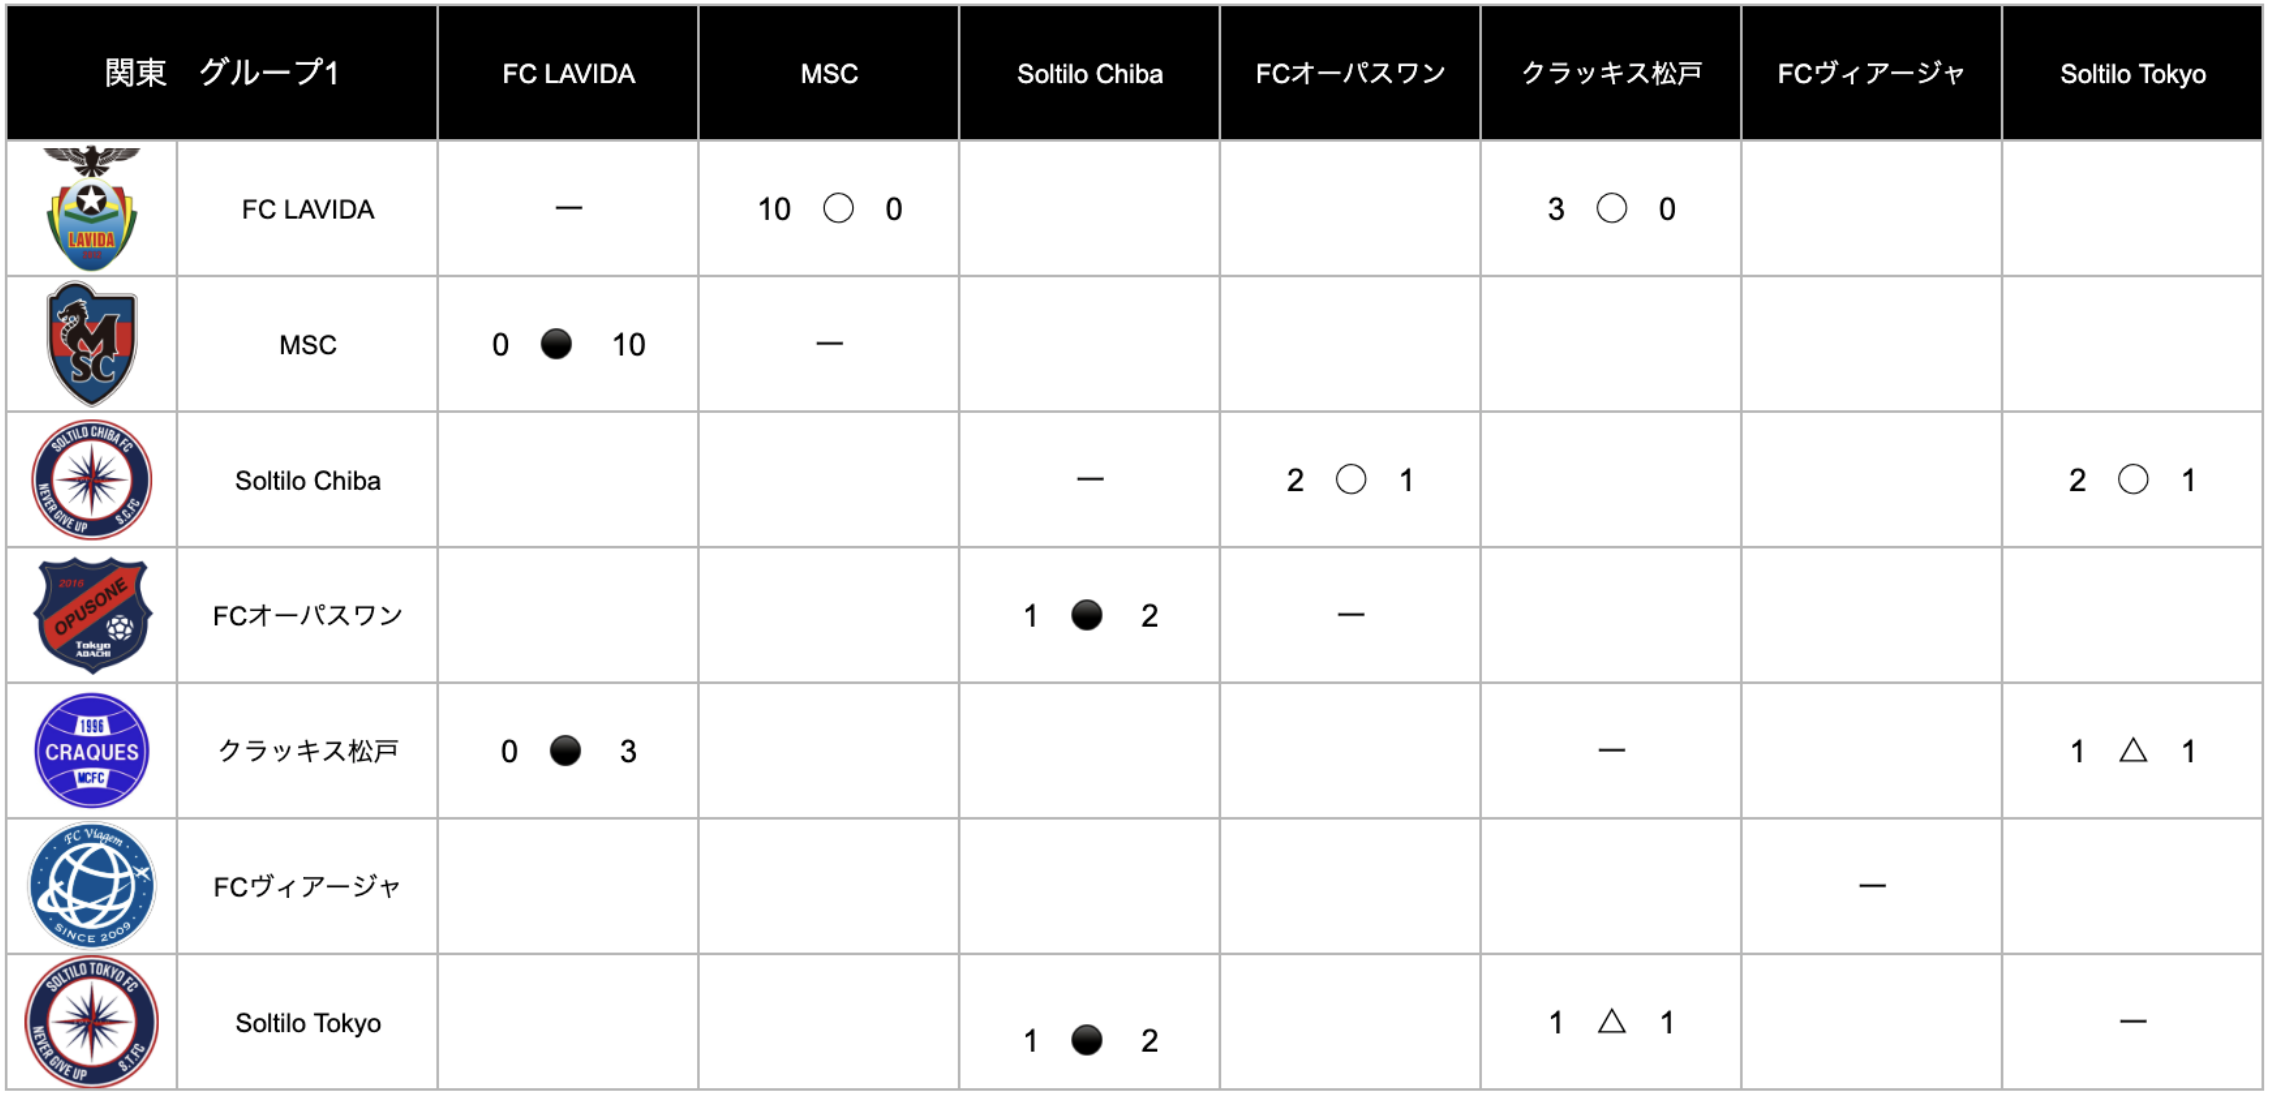Click the FC LAVIDA eagle crest logo
This screenshot has height=1098, width=2274.
(92, 208)
